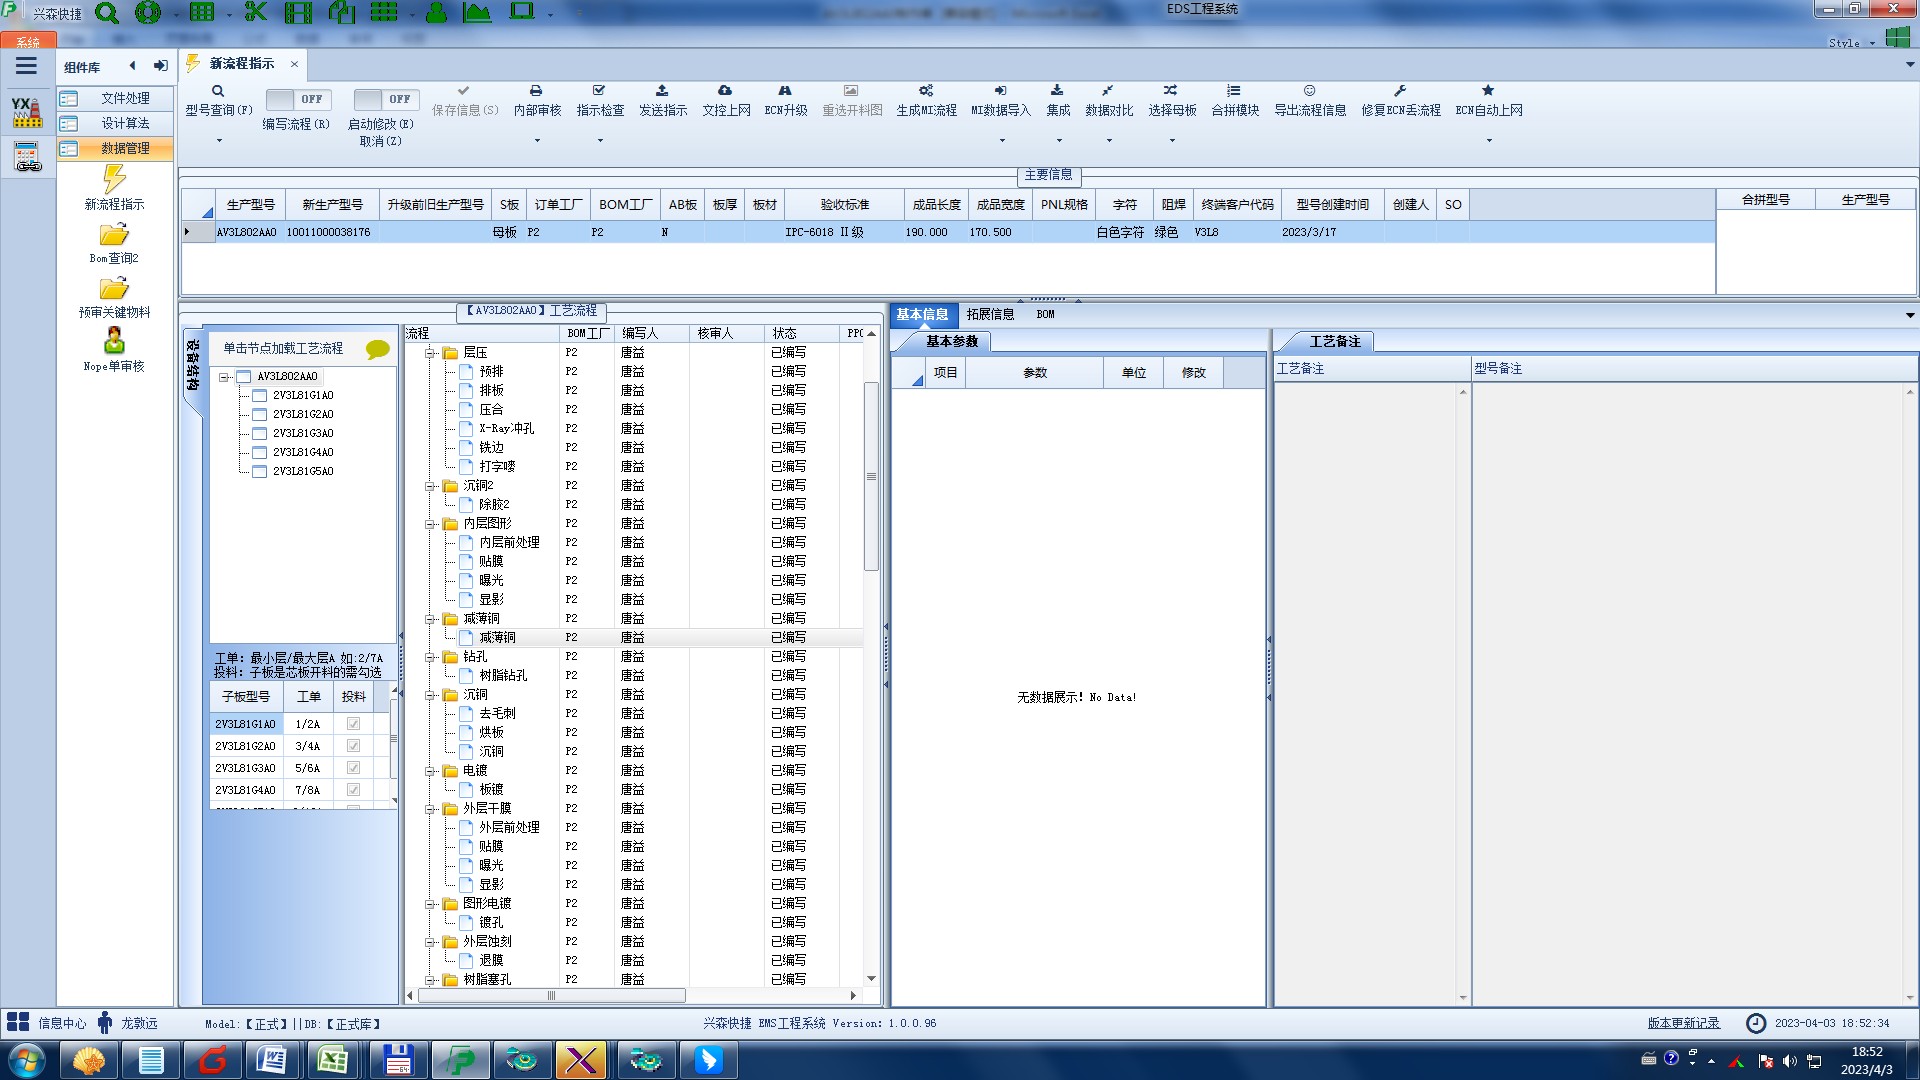The height and width of the screenshot is (1080, 1920).
Task: Switch to the 拓展信息 tab
Action: click(990, 314)
